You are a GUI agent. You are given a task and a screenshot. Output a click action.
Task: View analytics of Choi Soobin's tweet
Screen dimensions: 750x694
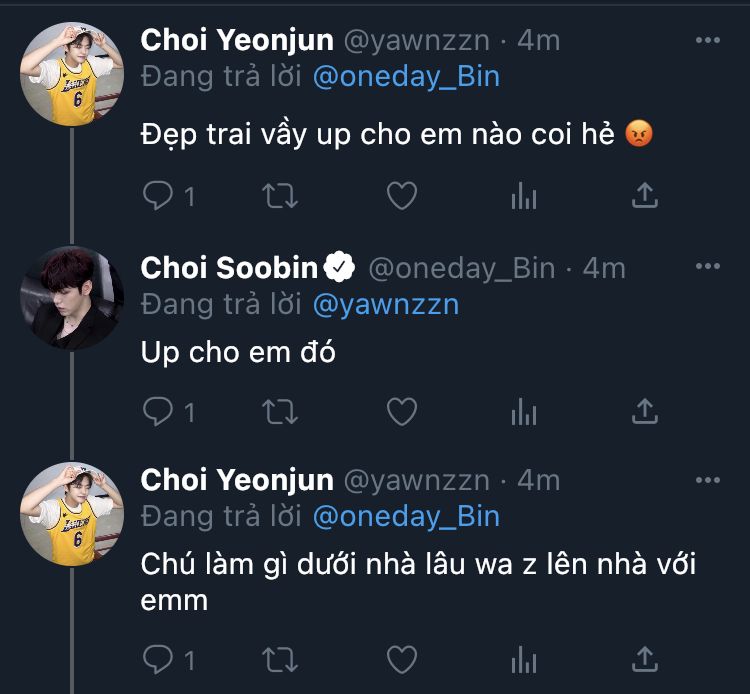click(524, 411)
